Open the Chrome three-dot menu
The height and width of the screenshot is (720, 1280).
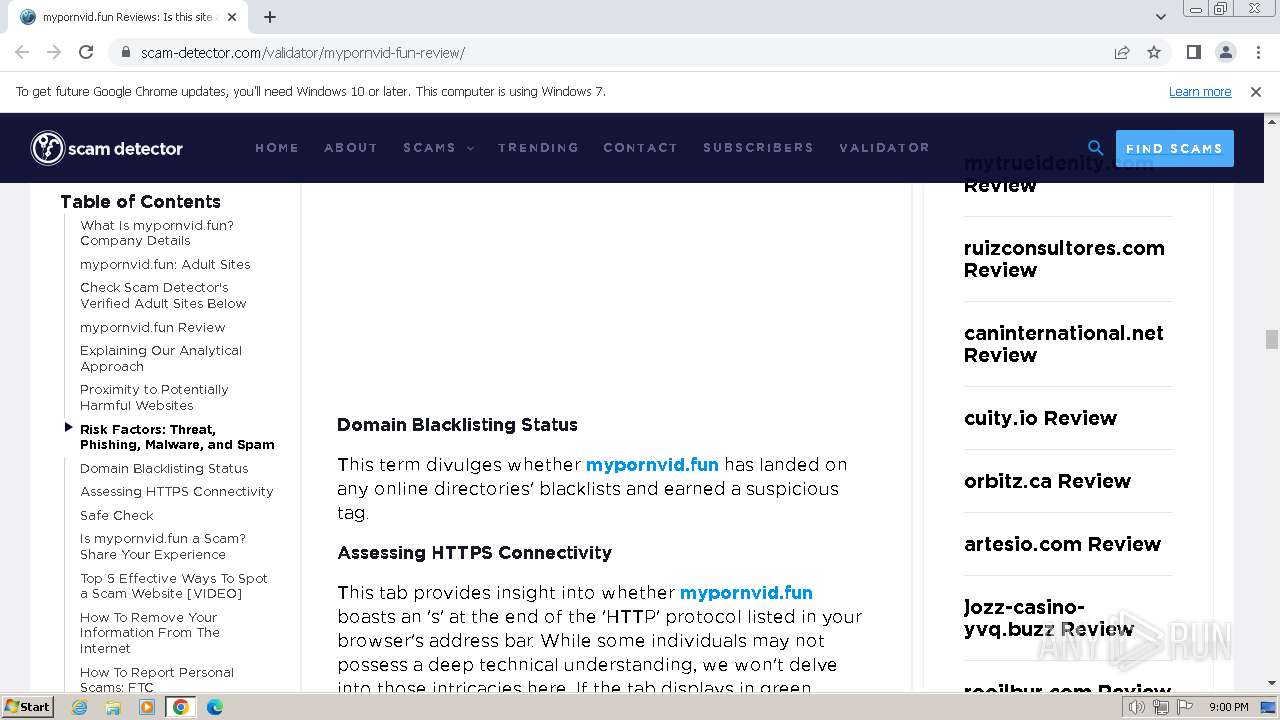[x=1257, y=52]
